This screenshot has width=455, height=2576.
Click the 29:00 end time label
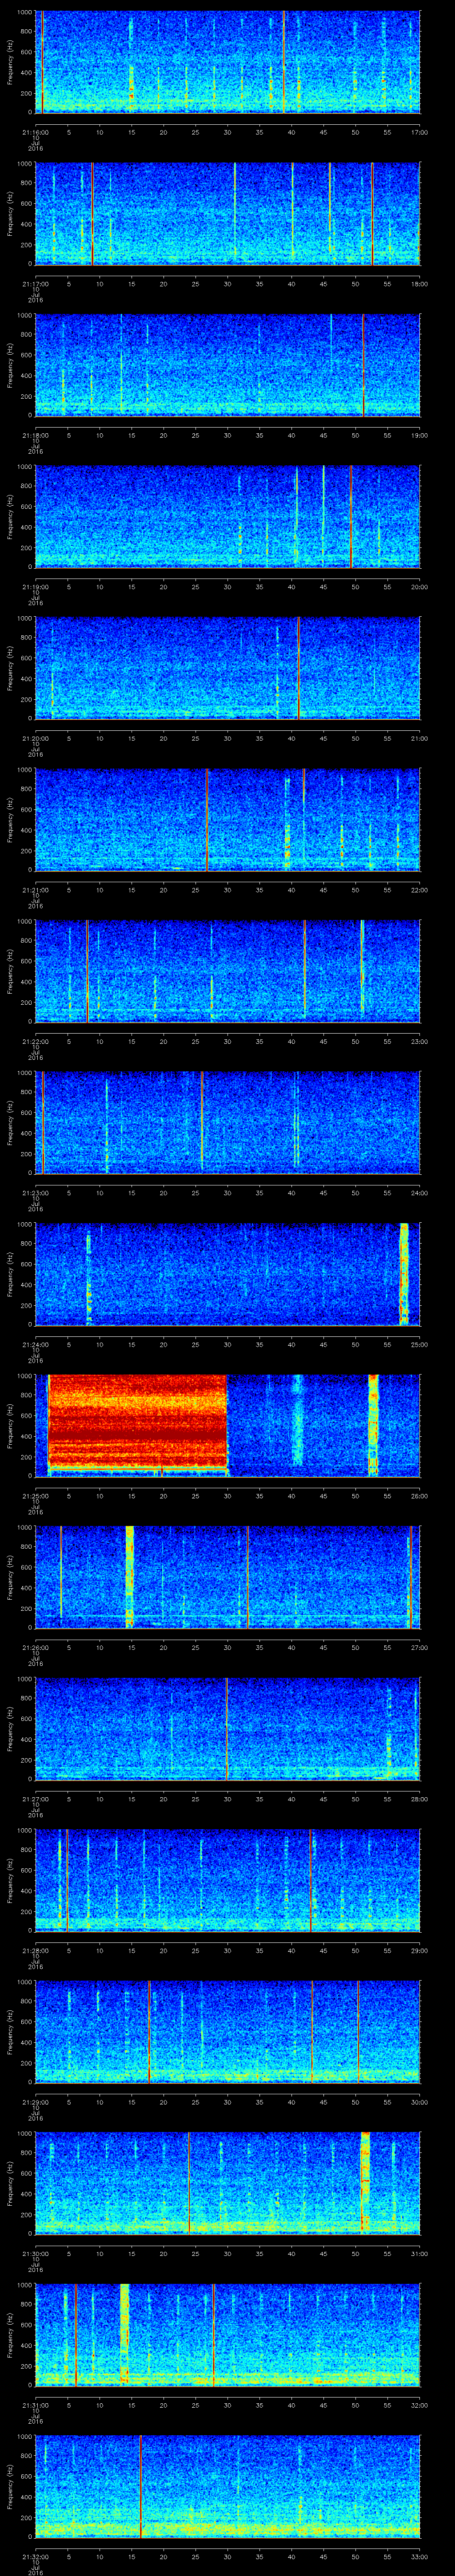[419, 1950]
